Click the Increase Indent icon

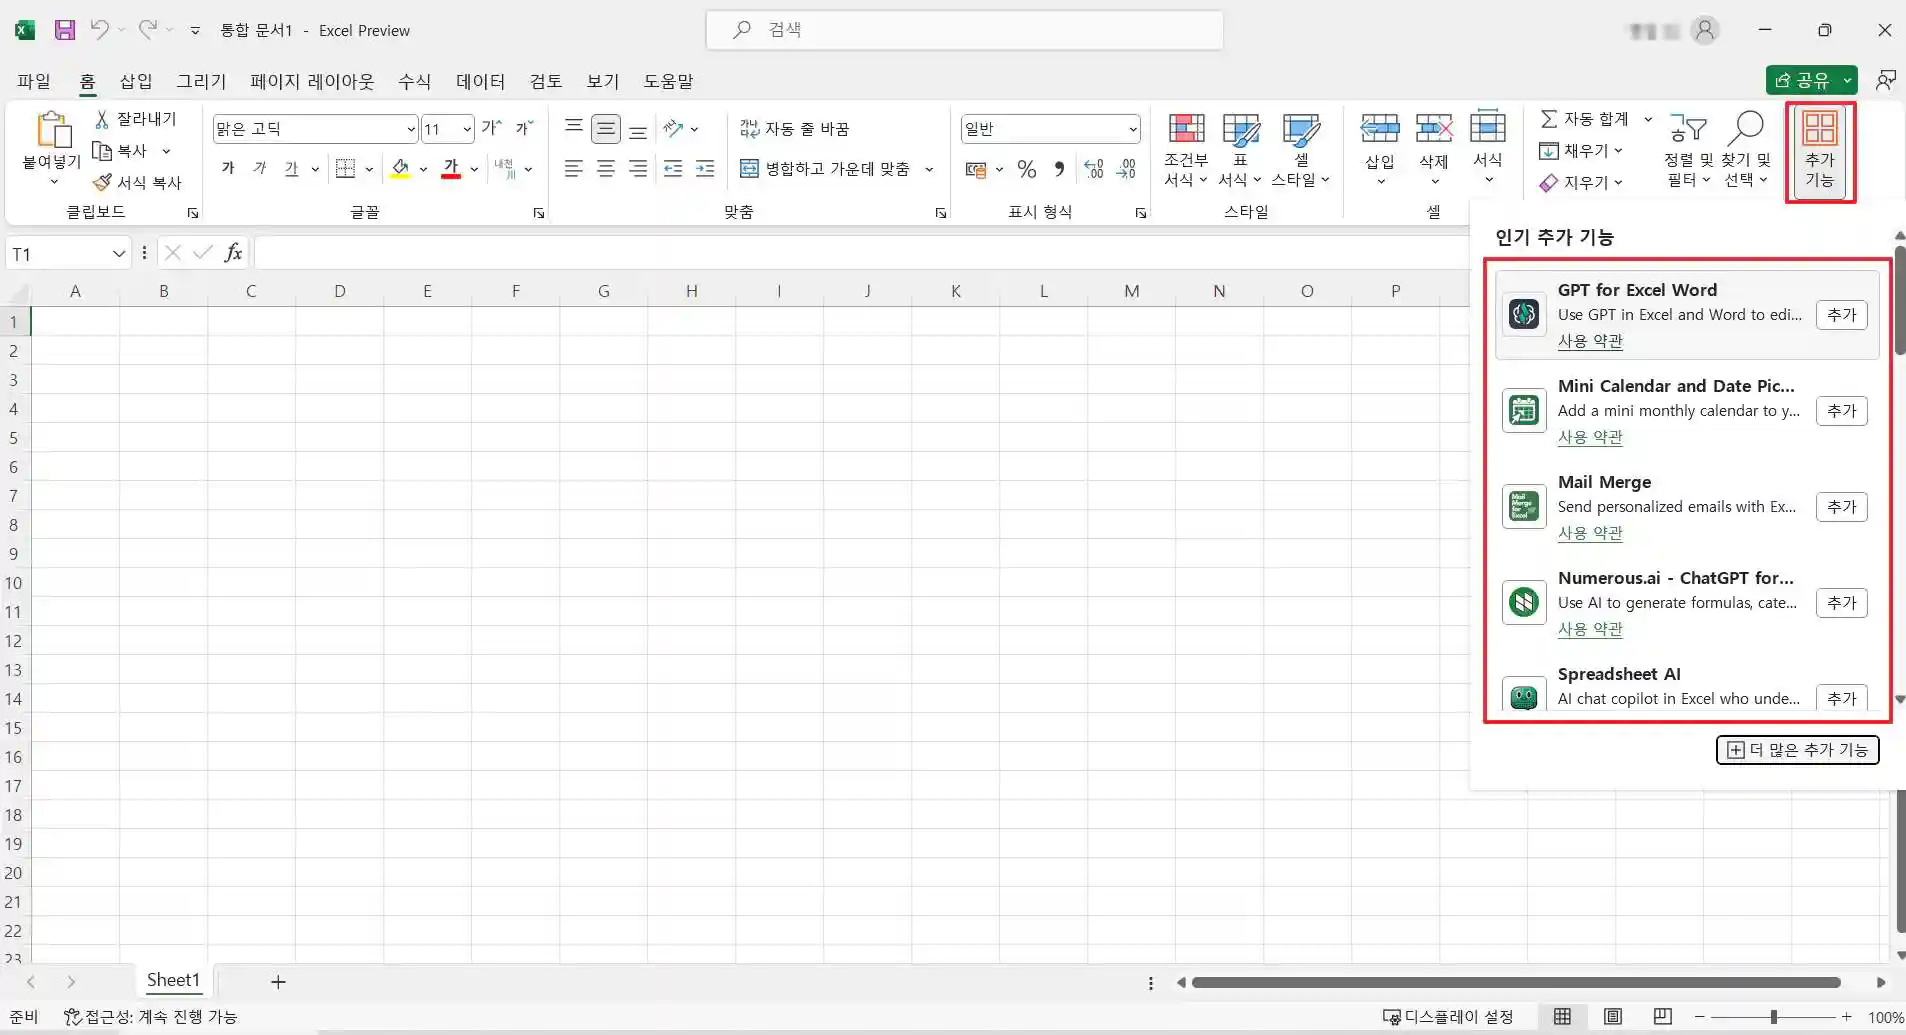705,169
